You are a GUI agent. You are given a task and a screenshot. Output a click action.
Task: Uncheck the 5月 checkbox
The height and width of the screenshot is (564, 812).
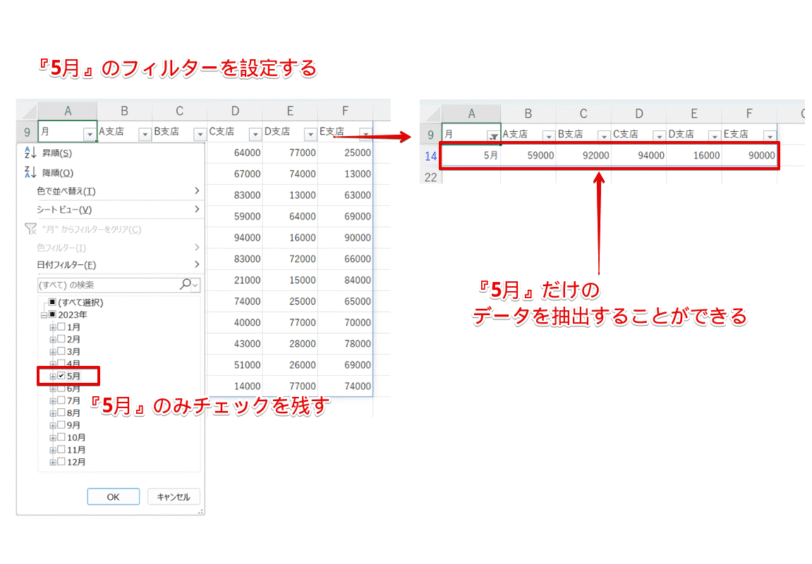click(61, 376)
